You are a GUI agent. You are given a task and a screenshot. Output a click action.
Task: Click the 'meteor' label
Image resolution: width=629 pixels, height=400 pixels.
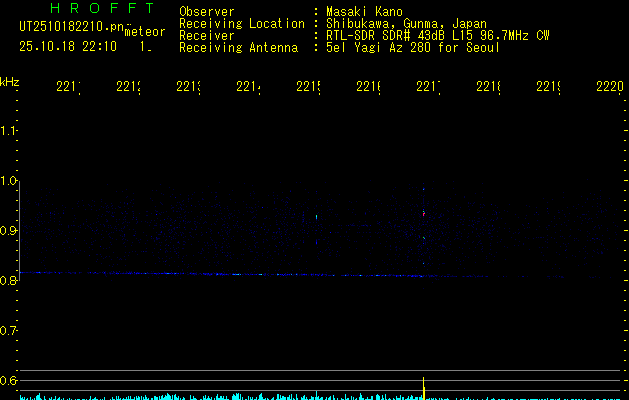pos(145,32)
